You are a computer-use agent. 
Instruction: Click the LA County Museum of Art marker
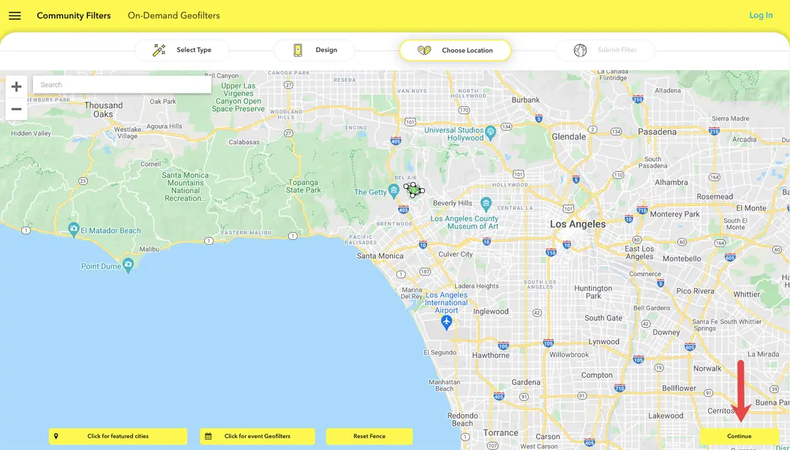(486, 204)
